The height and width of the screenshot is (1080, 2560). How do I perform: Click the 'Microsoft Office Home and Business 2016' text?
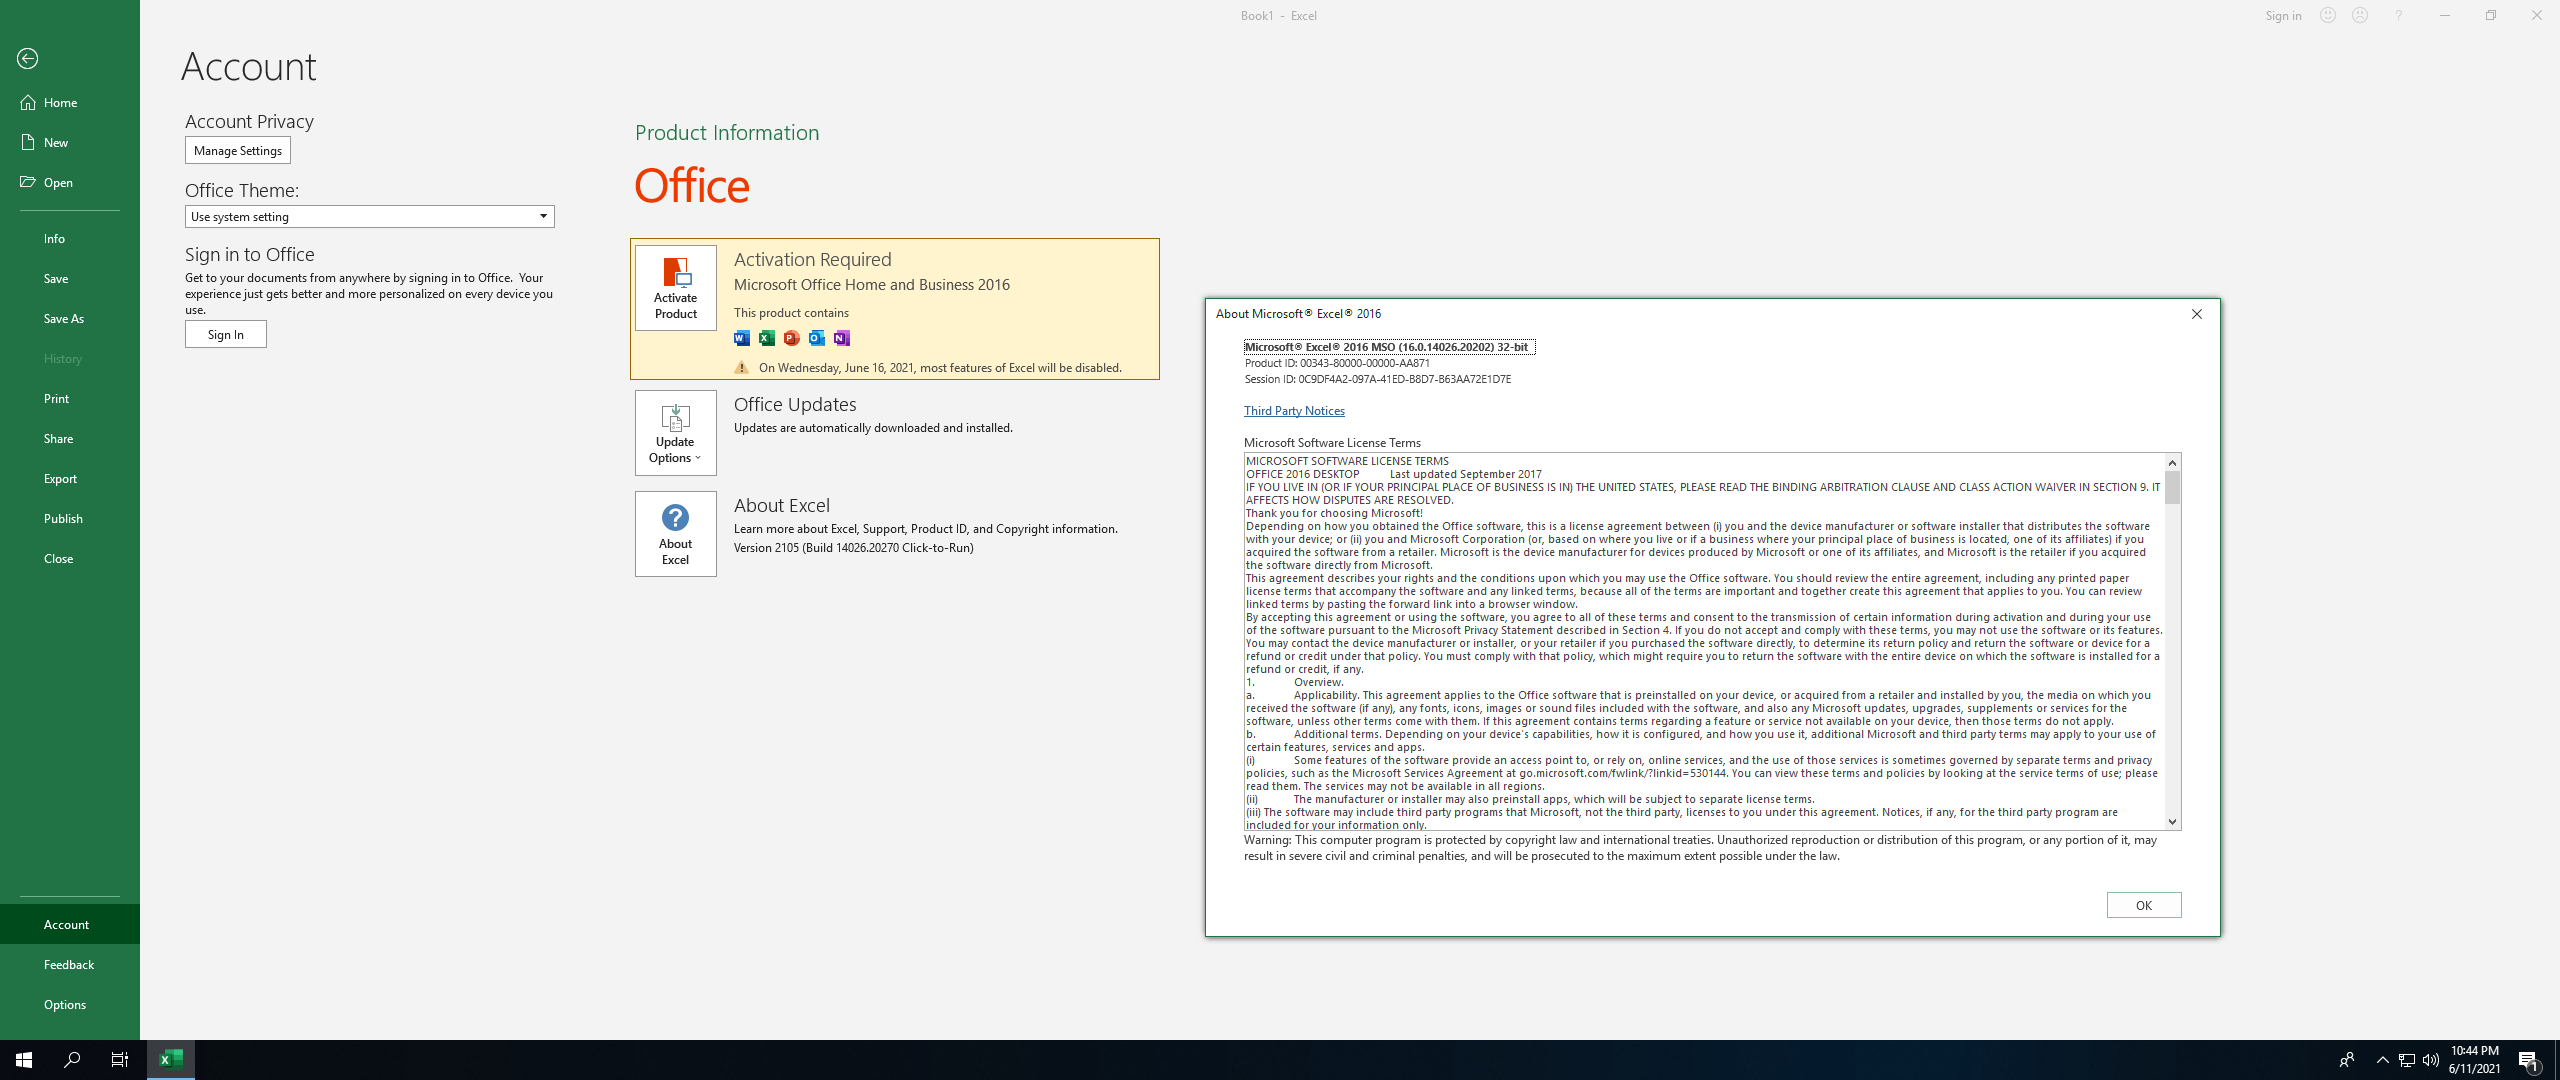click(872, 285)
